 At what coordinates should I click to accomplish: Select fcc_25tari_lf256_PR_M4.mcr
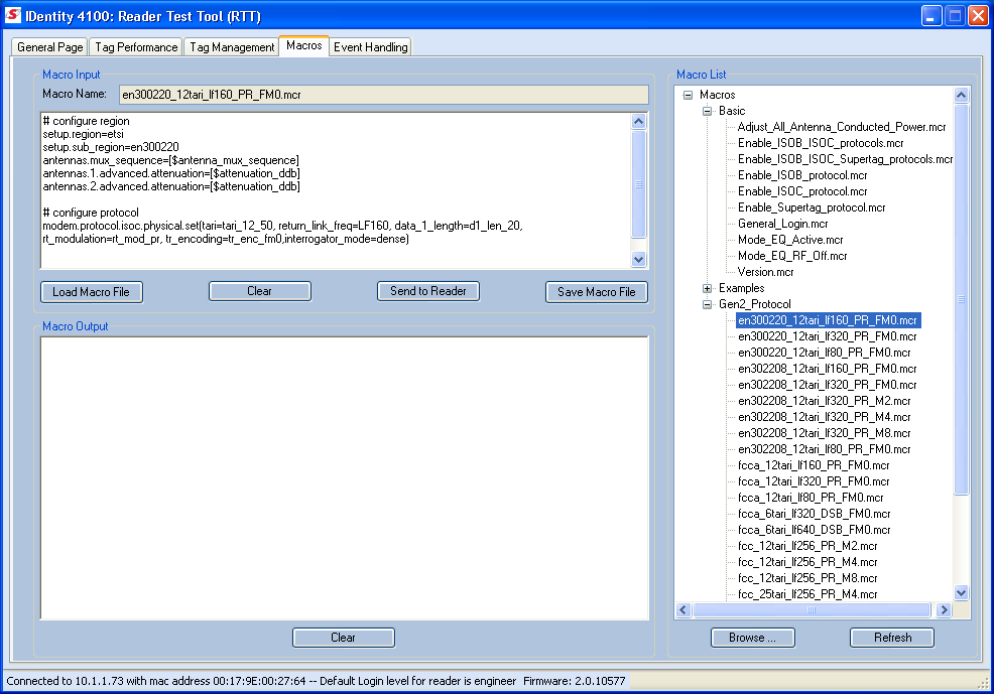pos(808,594)
